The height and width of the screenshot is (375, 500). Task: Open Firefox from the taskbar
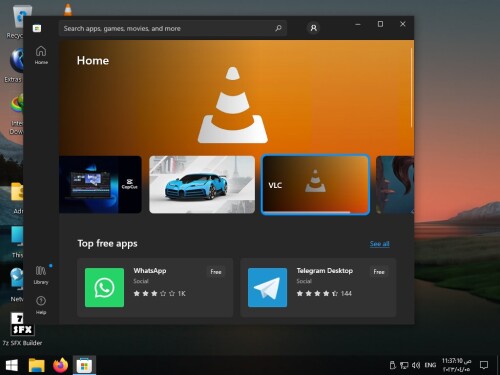point(60,365)
